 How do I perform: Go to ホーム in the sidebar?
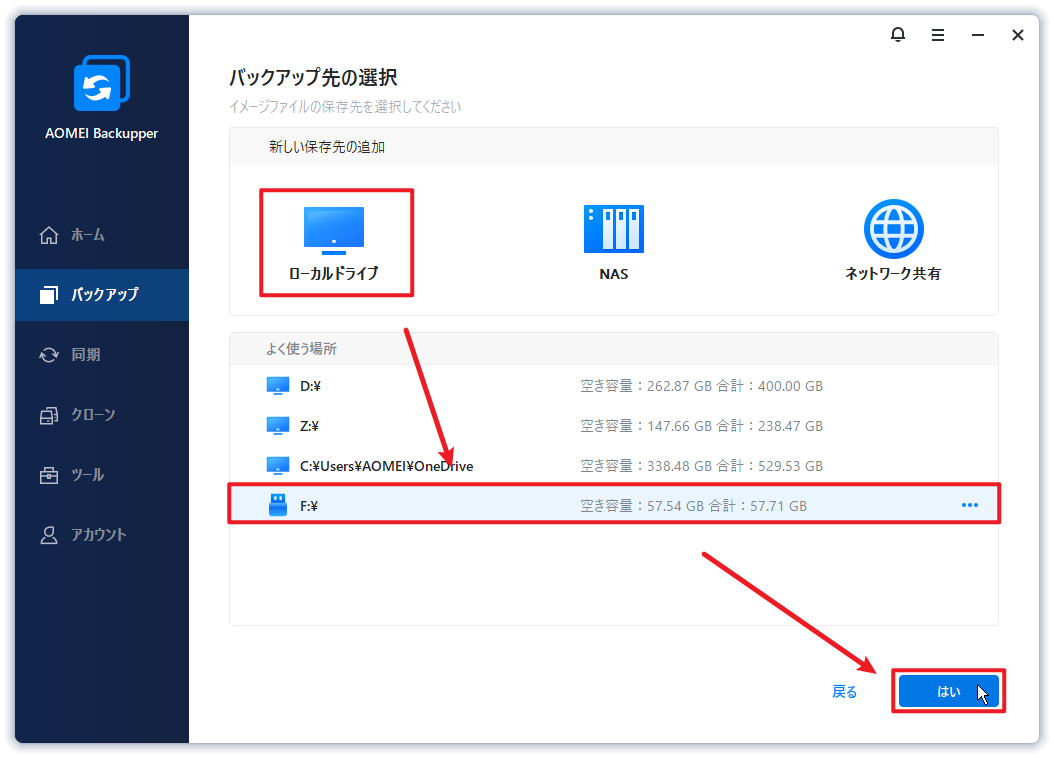click(102, 235)
